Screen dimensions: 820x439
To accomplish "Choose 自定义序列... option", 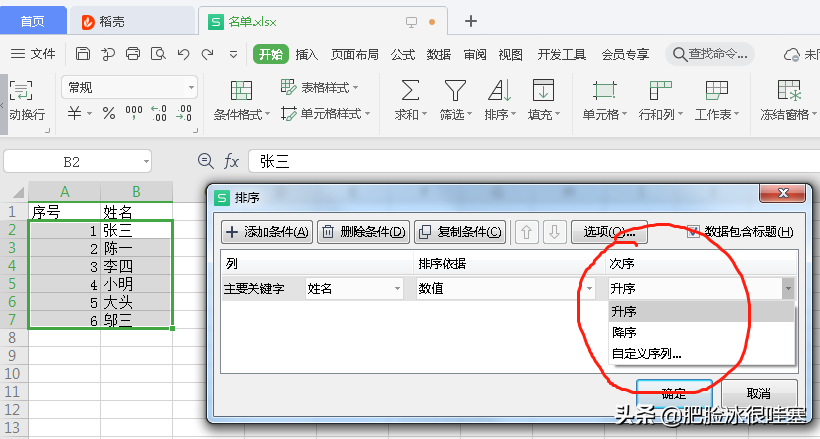I will (702, 354).
